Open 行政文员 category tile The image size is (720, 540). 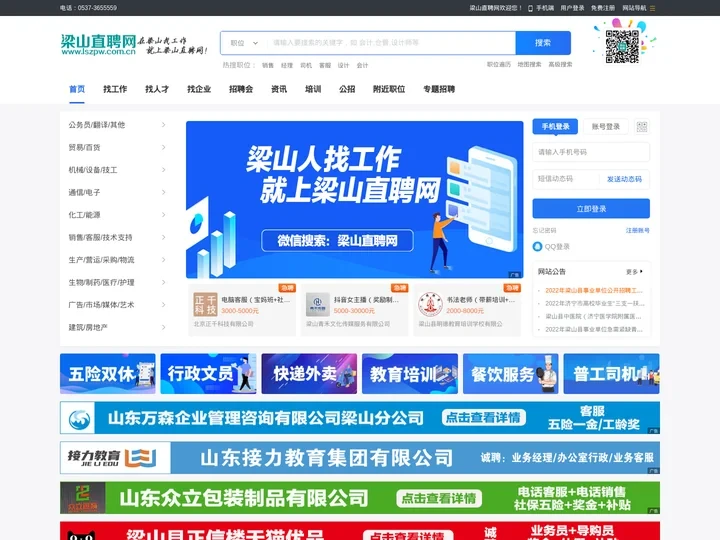pos(208,374)
